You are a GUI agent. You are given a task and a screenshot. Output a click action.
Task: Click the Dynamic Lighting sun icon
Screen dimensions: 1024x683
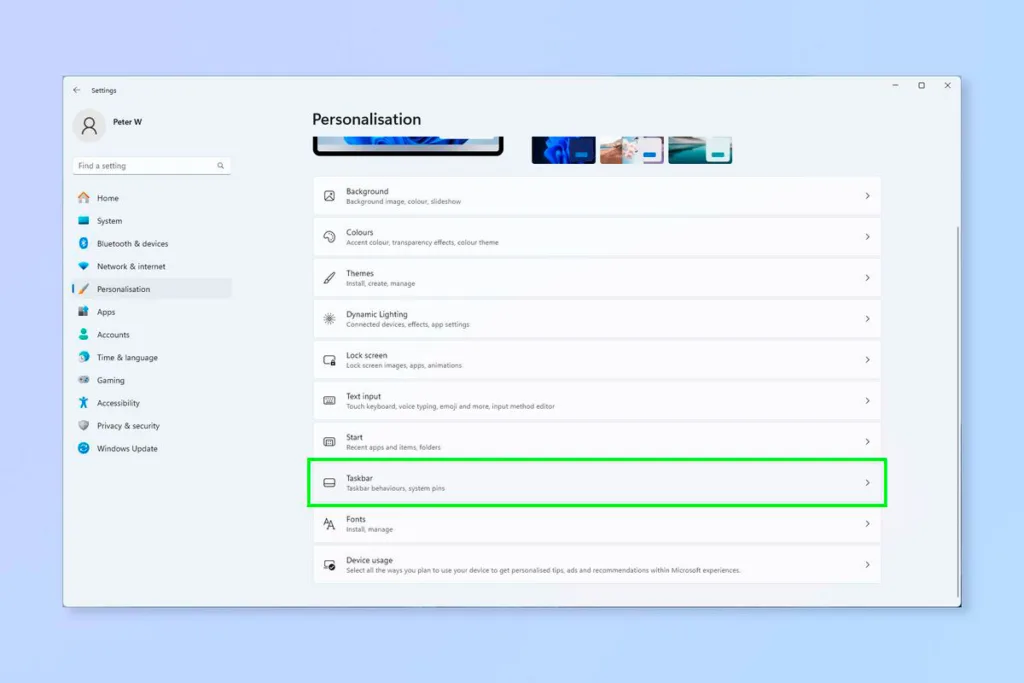coord(329,319)
